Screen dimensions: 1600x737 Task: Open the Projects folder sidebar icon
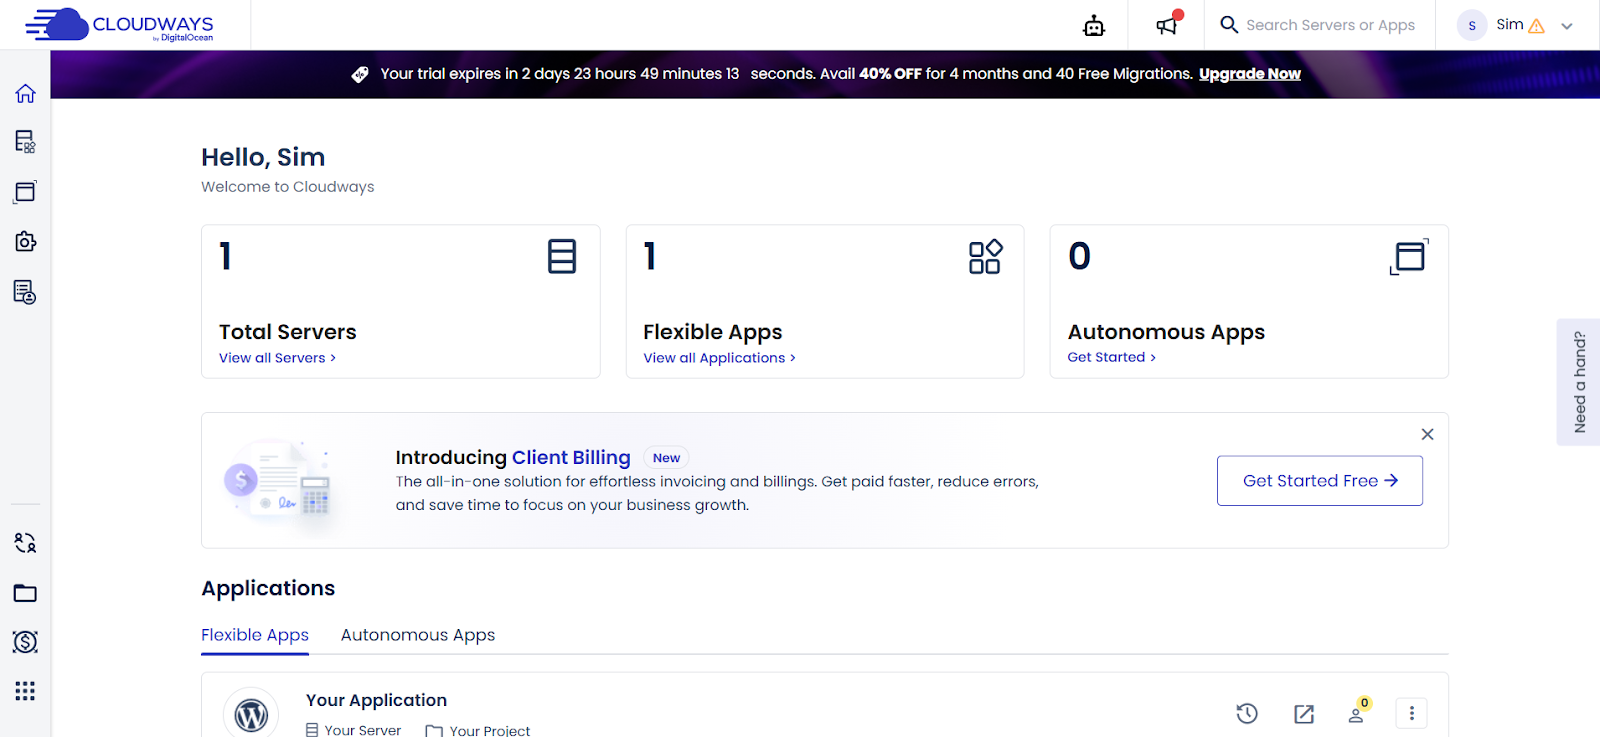26,593
